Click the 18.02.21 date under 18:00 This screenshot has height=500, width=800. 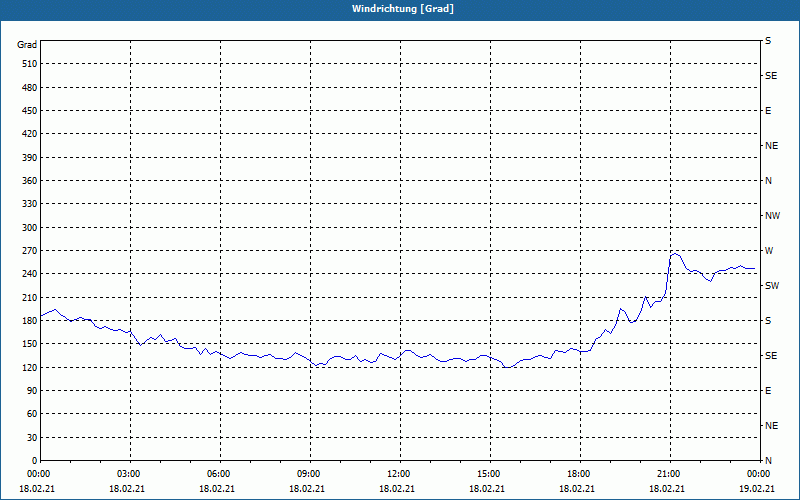coord(577,489)
